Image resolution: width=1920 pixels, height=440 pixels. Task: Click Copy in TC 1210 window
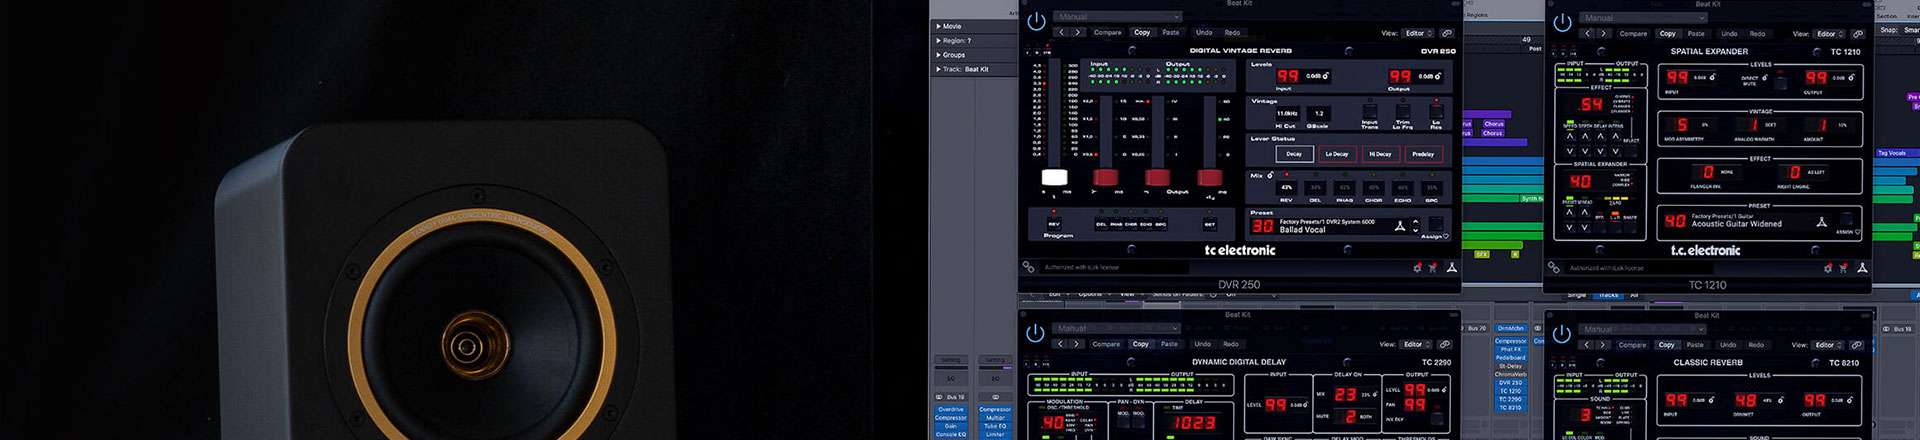coord(1667,33)
